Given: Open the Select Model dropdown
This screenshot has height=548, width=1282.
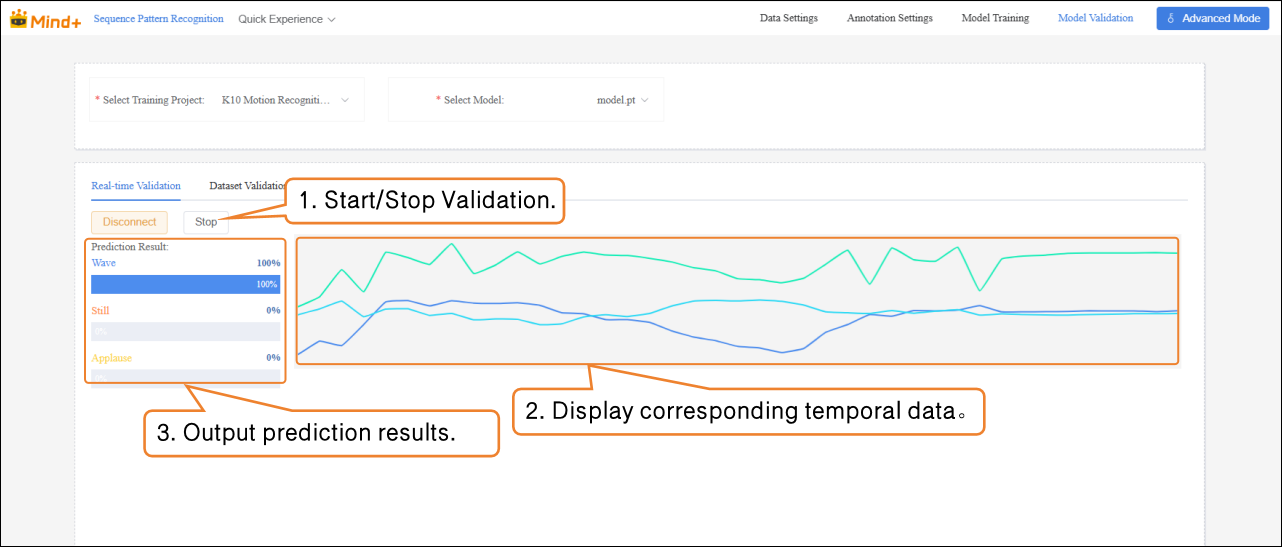Looking at the screenshot, I should [x=622, y=100].
